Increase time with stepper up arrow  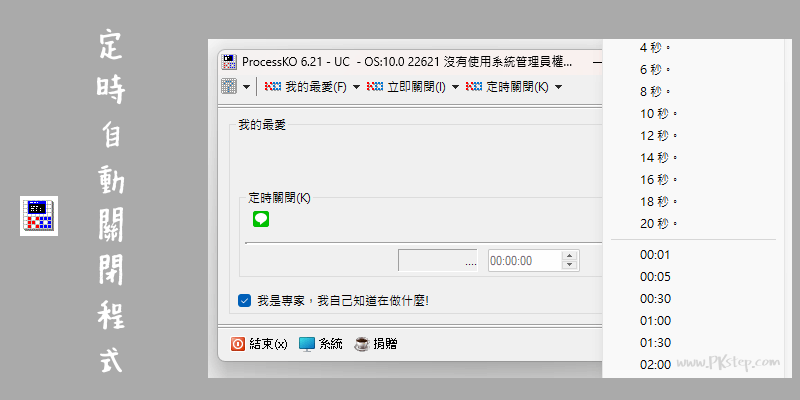569,256
